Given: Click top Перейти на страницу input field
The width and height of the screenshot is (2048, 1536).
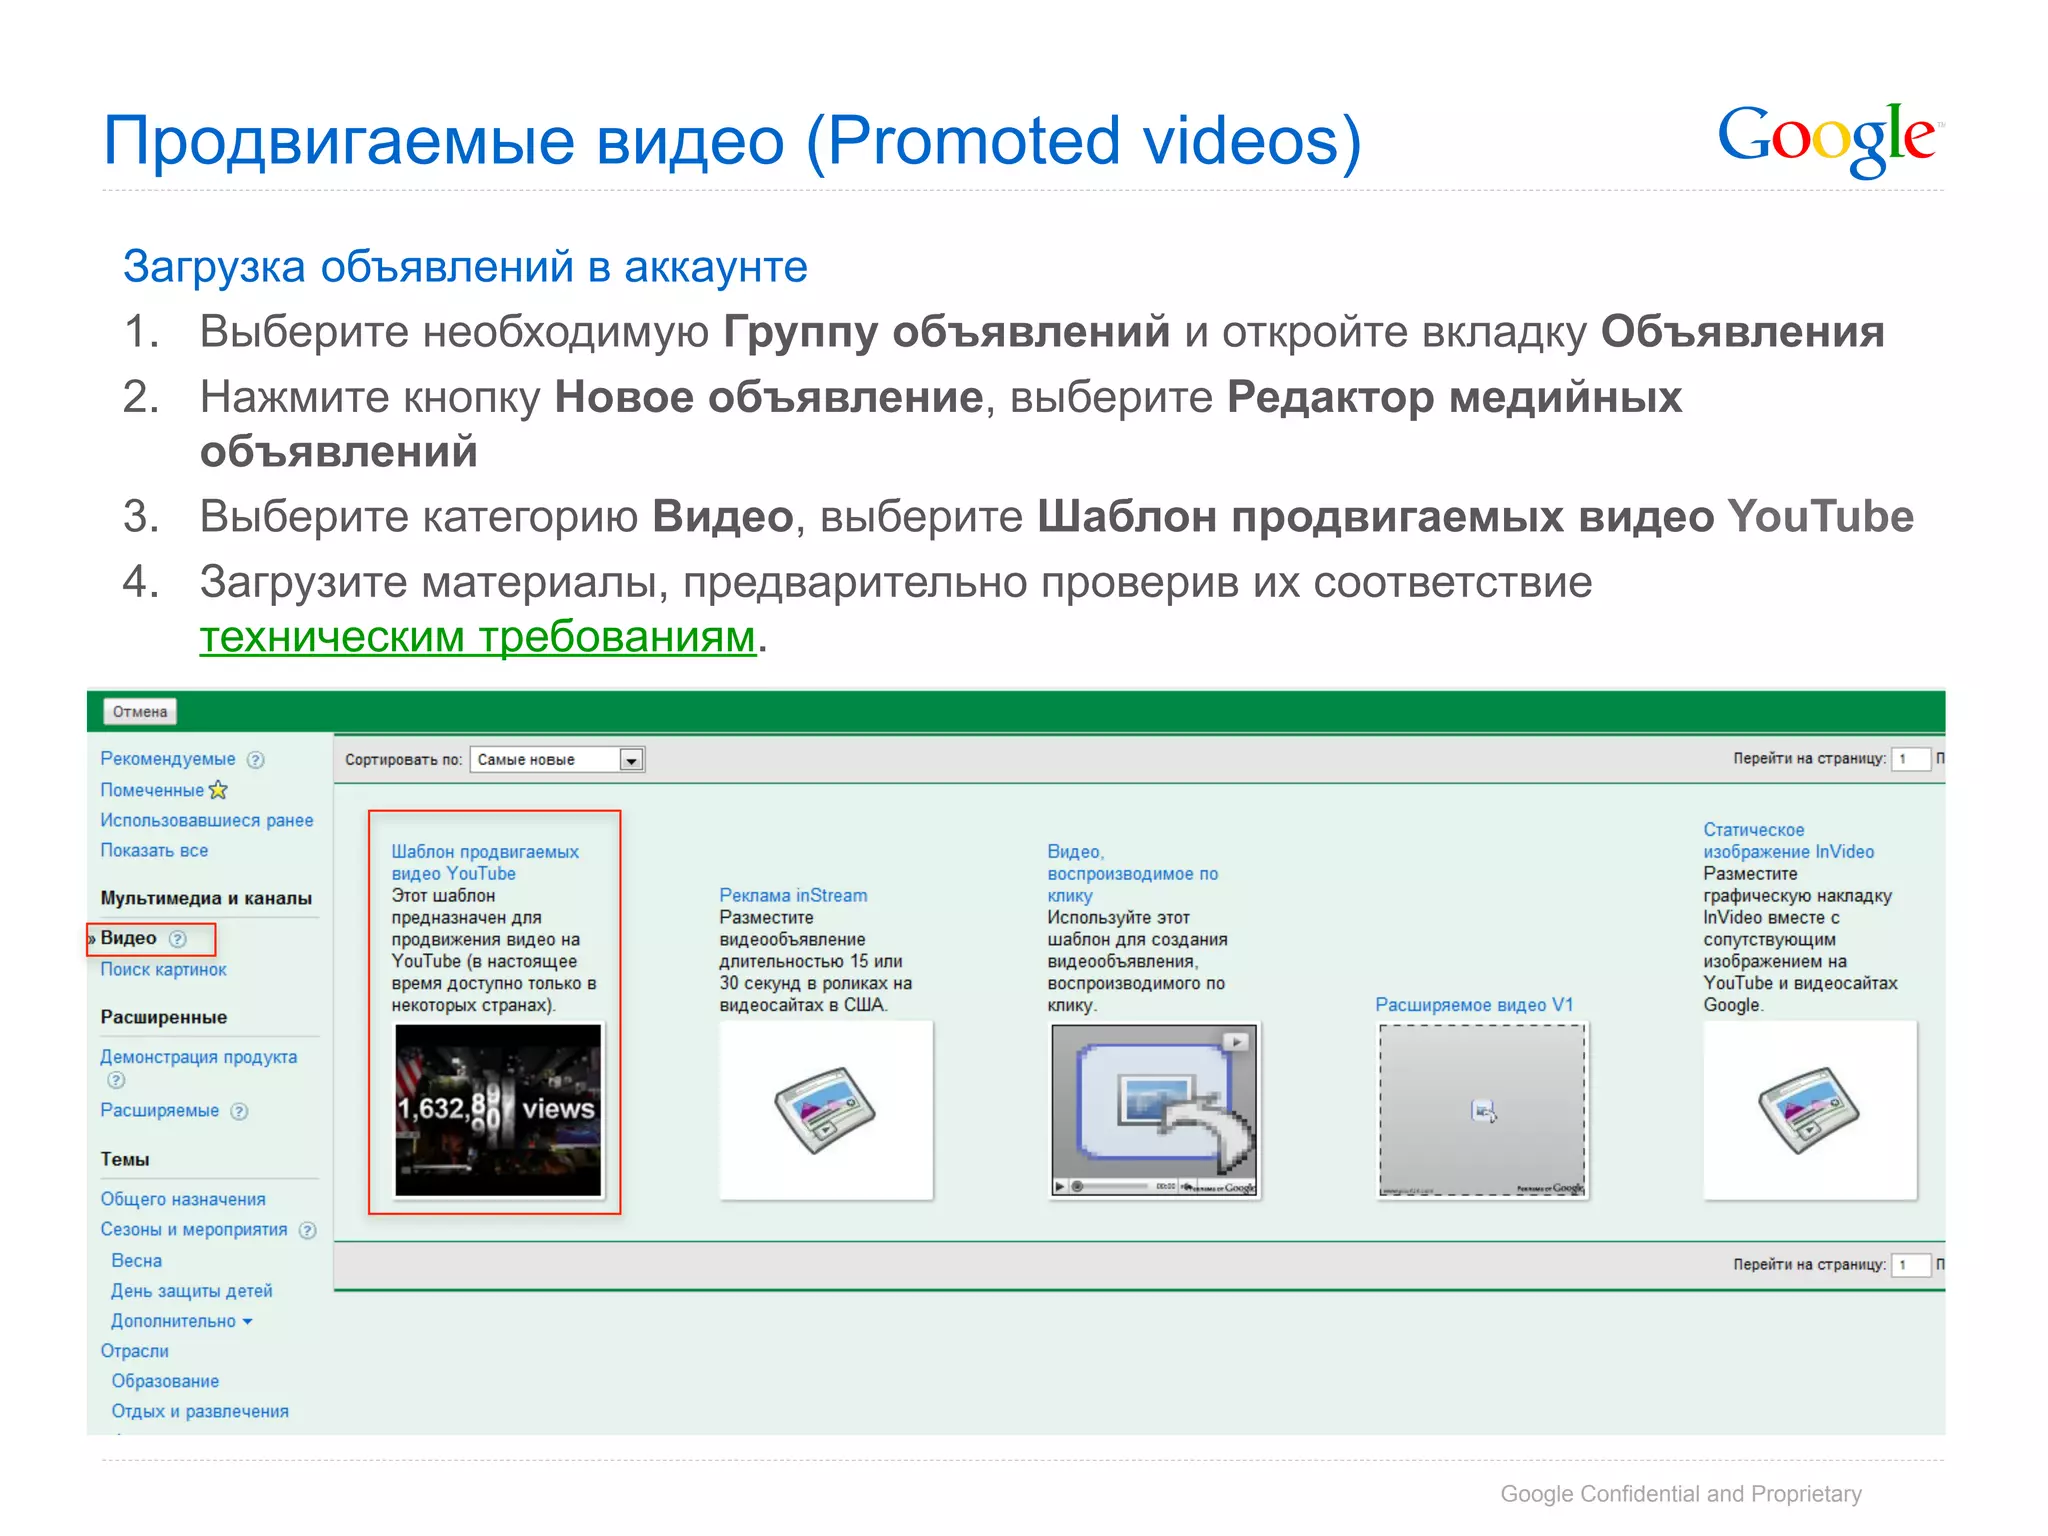Looking at the screenshot, I should (1910, 759).
